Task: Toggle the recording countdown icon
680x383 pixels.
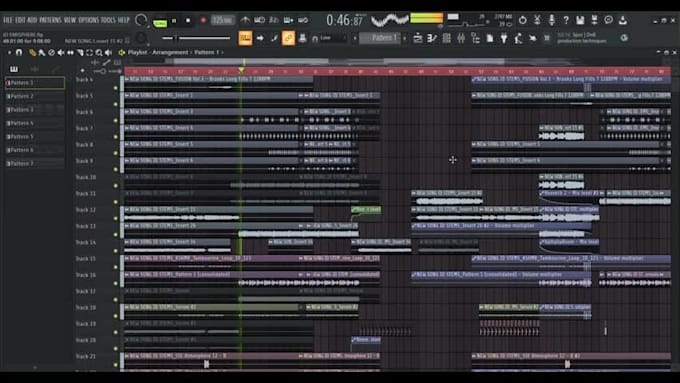Action: [274, 20]
